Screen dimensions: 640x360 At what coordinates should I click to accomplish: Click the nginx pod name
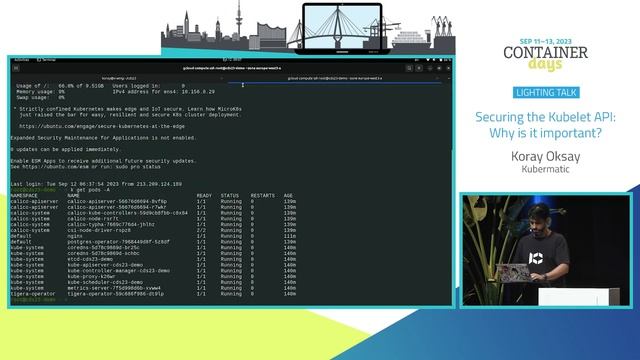coord(75,236)
